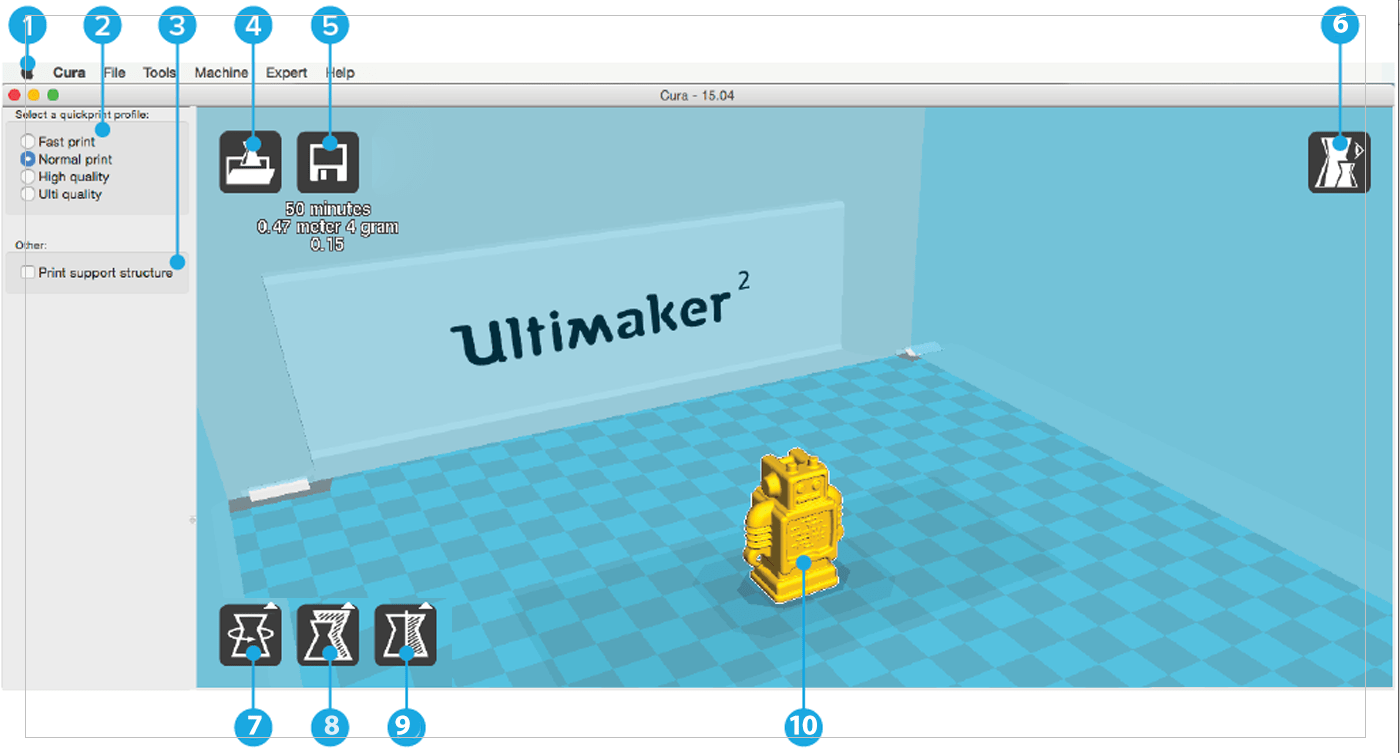Open the Load model folder icon
Viewport: 1400px width, 753px height.
click(251, 162)
